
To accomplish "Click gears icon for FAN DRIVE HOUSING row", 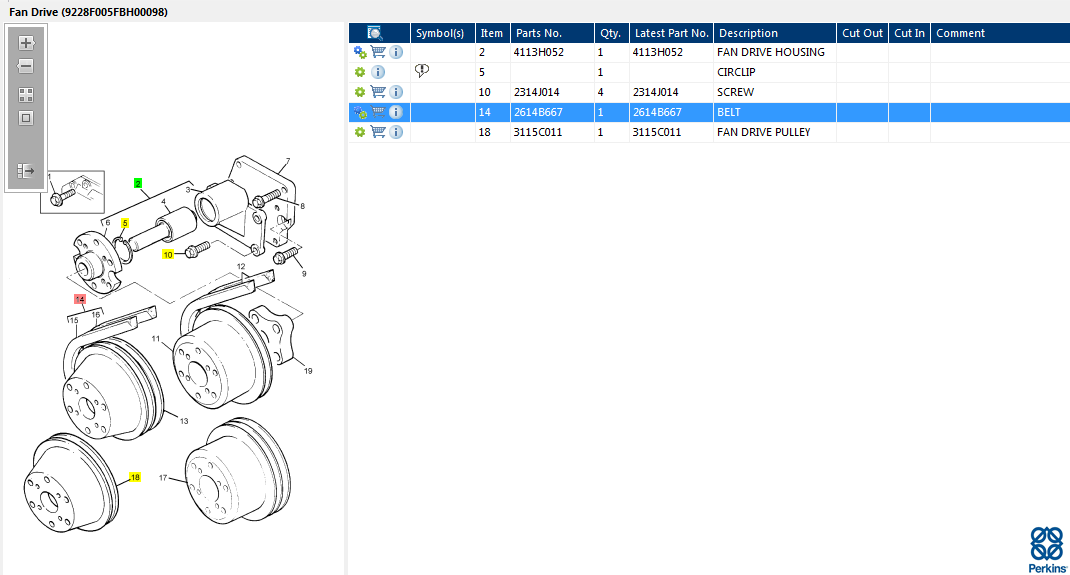I will [360, 52].
